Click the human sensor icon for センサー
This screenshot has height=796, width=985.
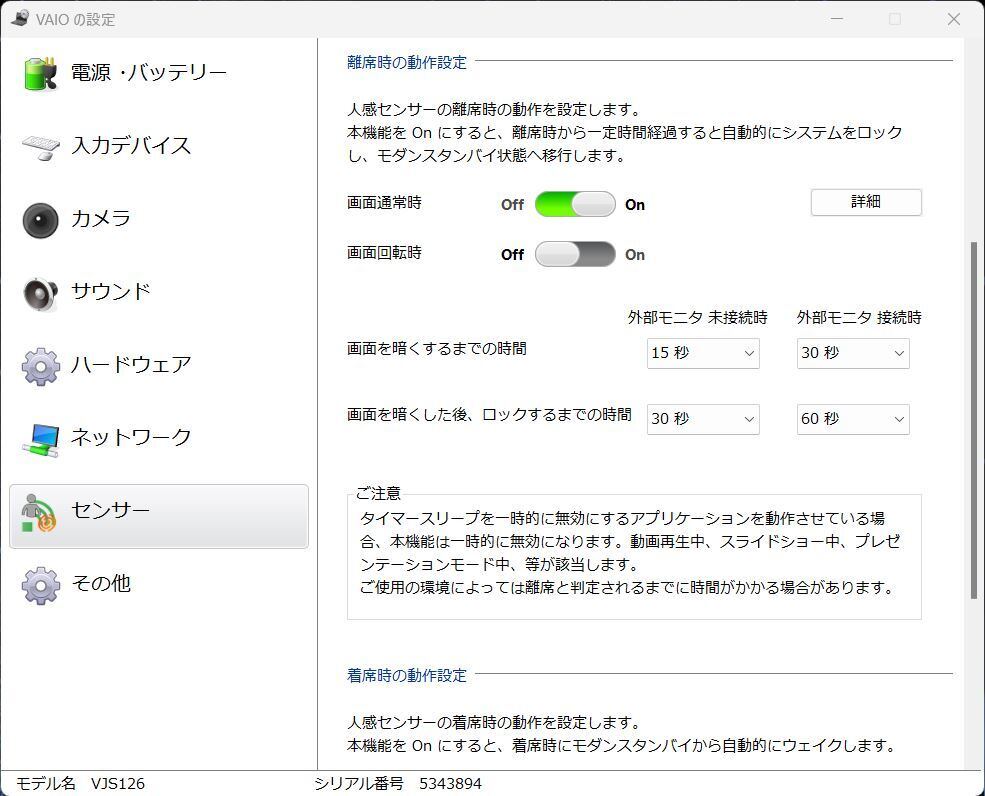[38, 513]
